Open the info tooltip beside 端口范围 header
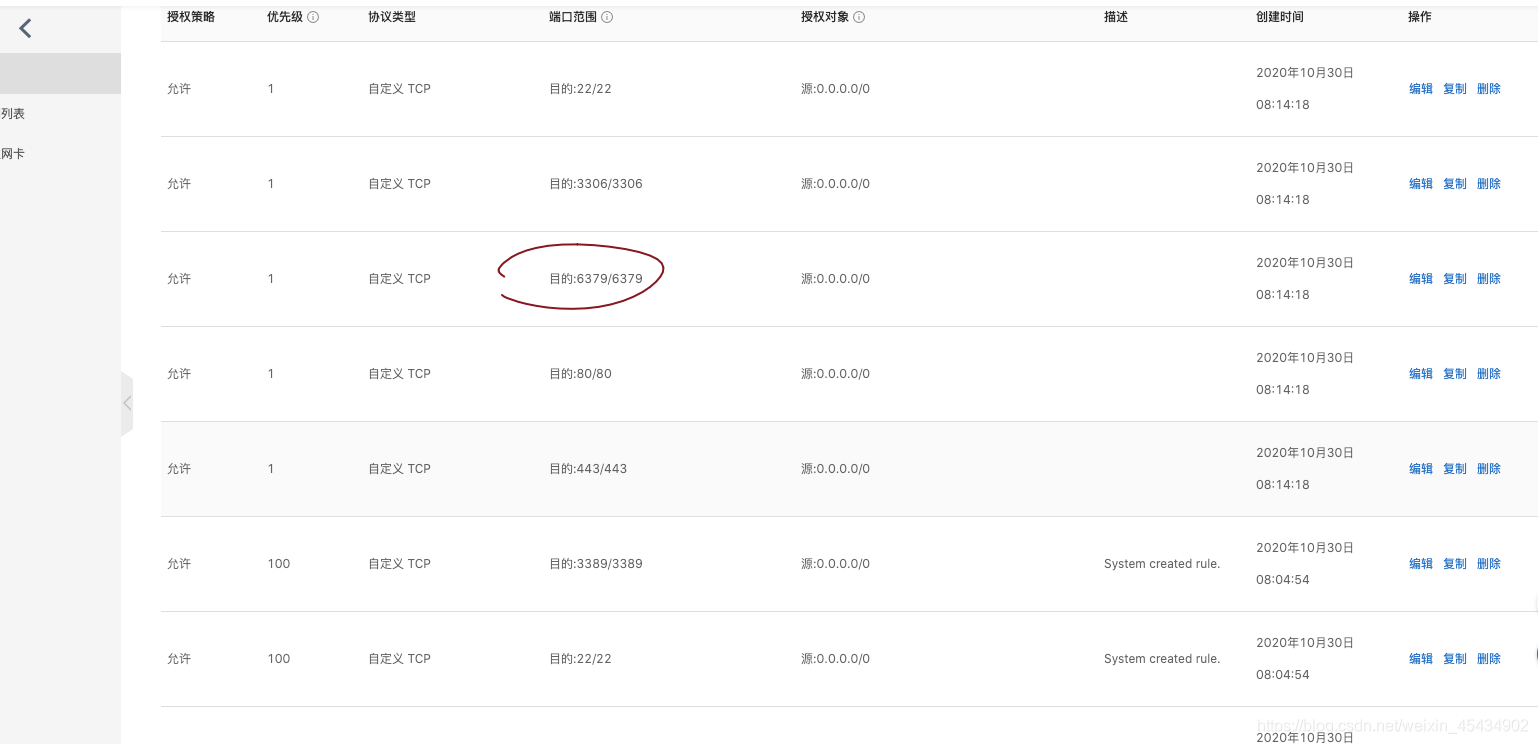 [x=607, y=17]
